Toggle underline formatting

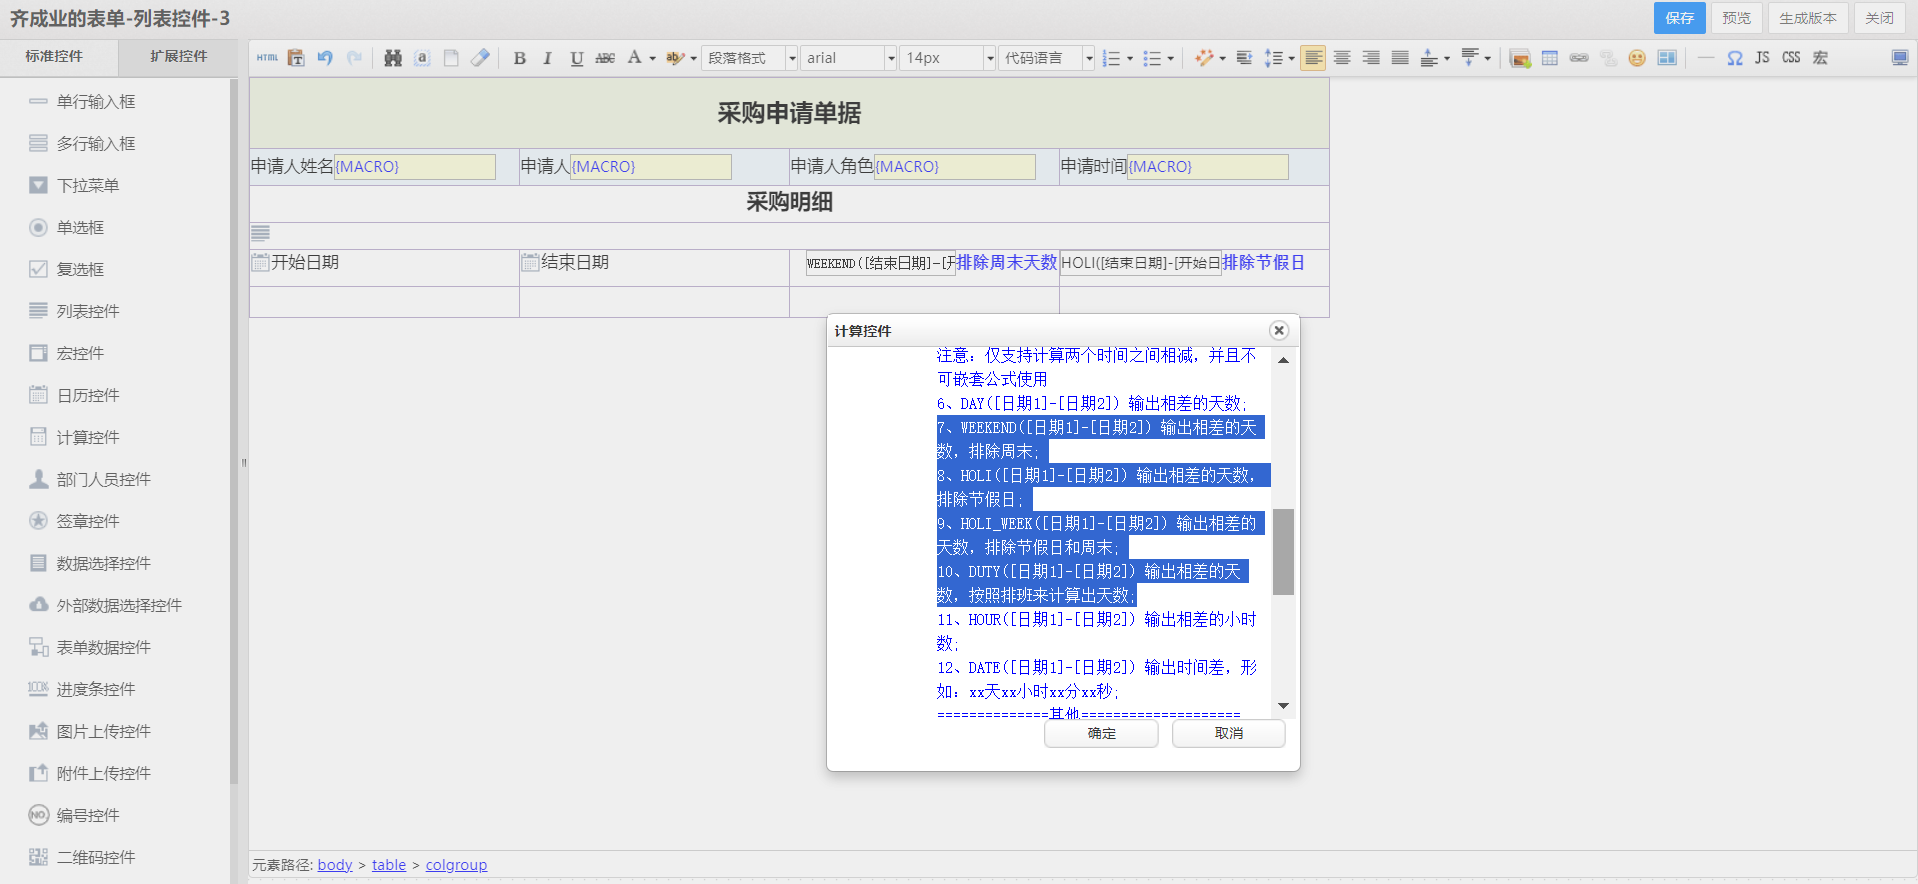(x=576, y=58)
